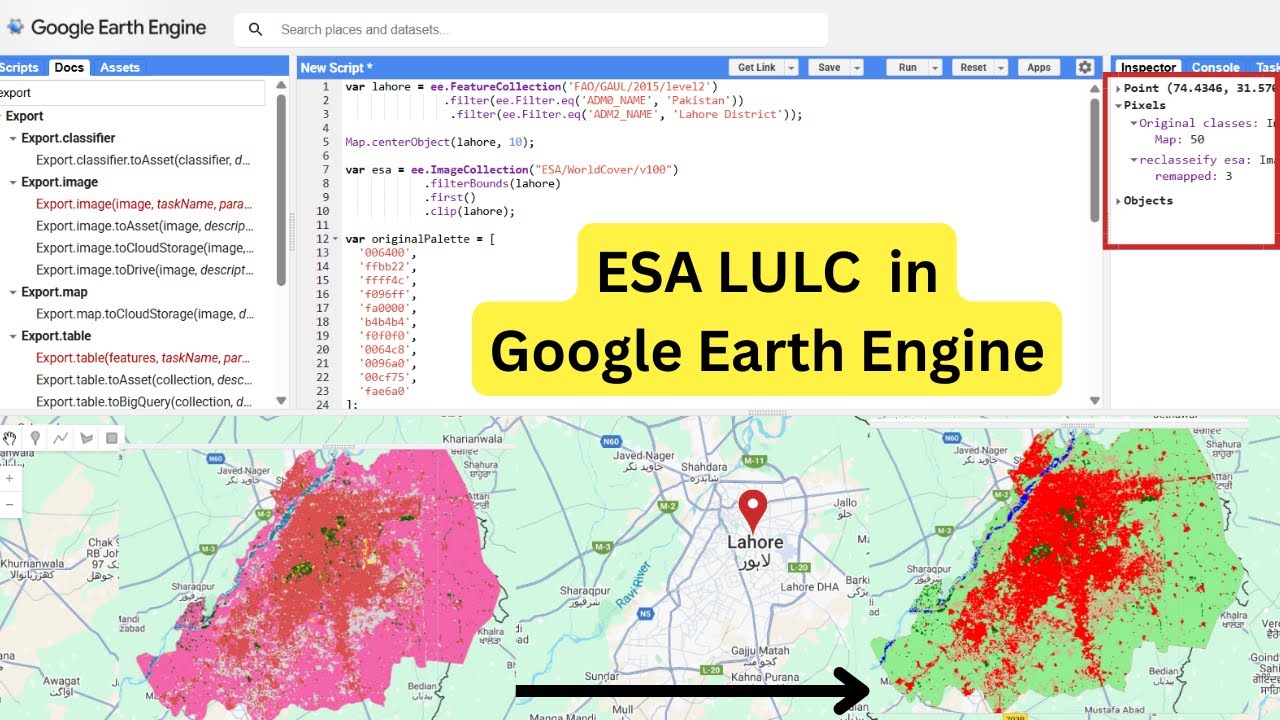Open Export.image(image, taskName...) doc entry
The height and width of the screenshot is (720, 1280).
[143, 204]
